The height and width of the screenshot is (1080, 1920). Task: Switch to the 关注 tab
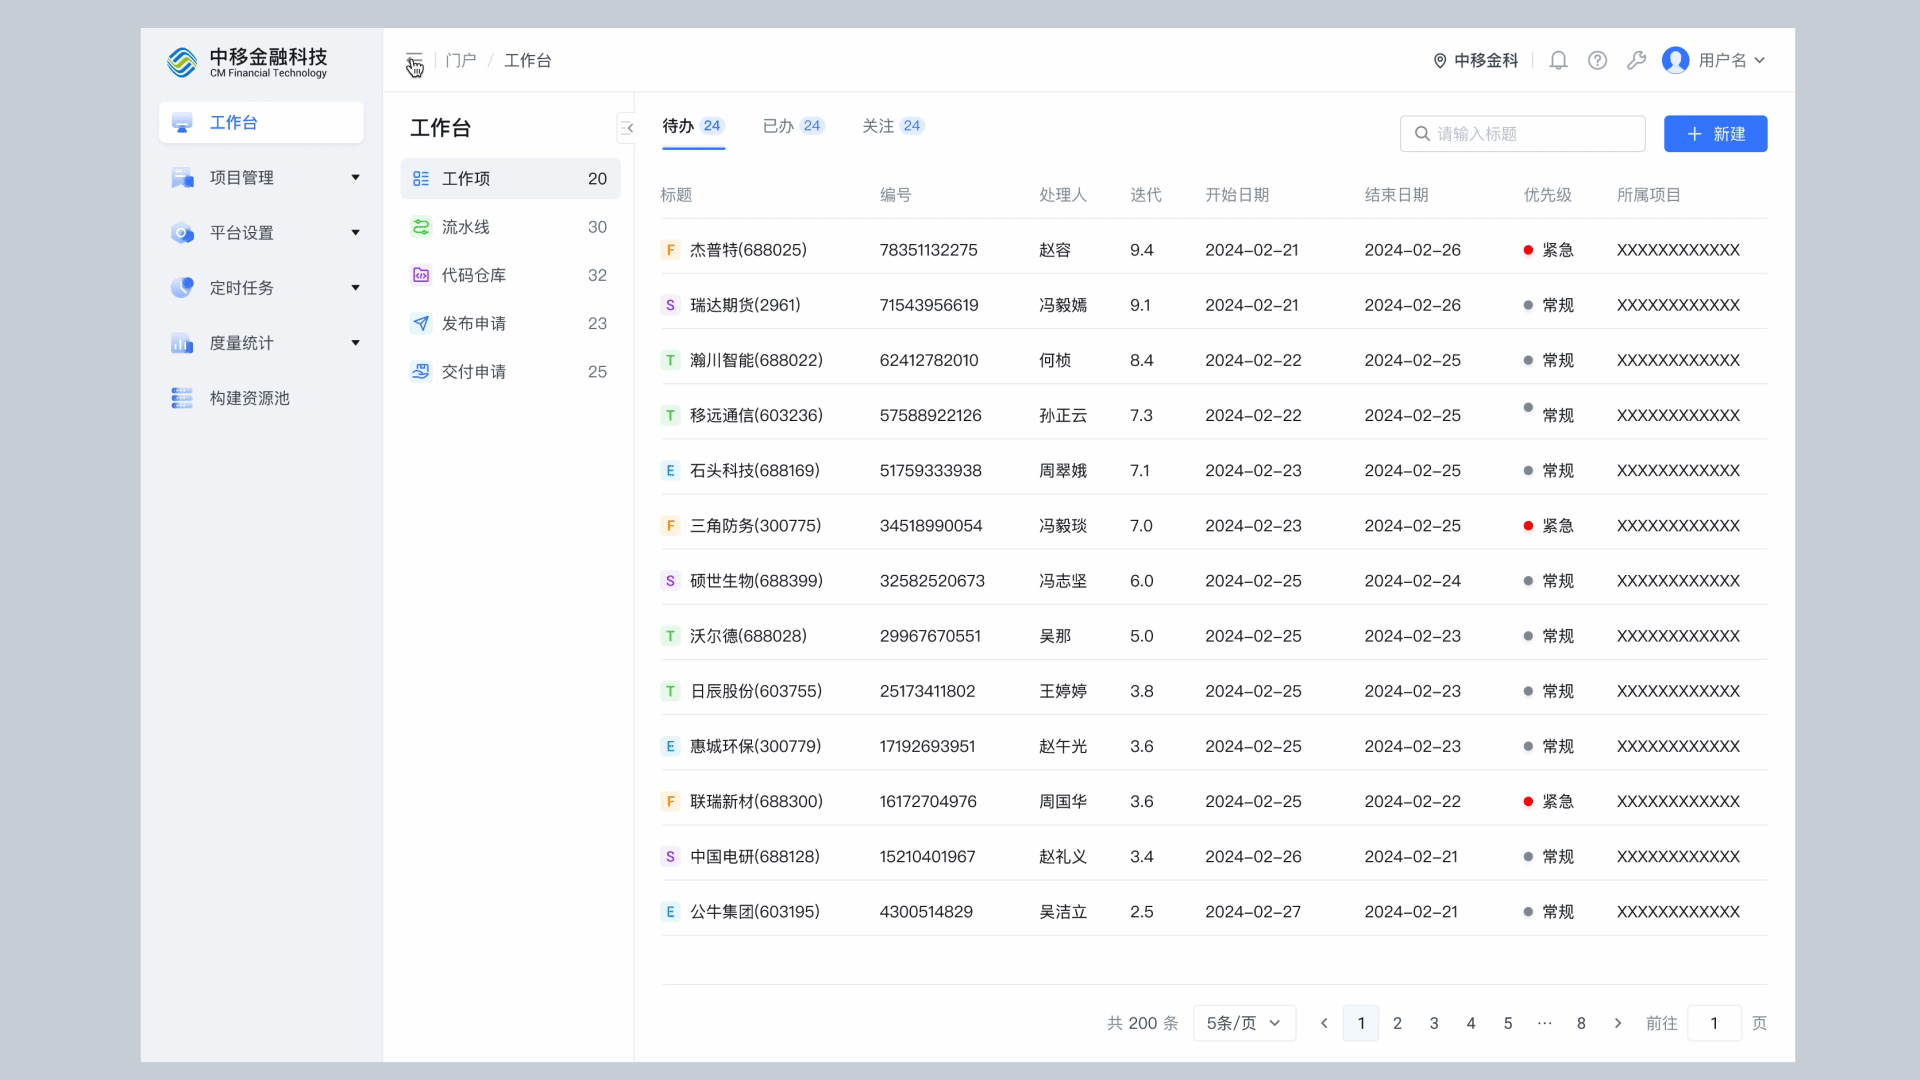click(893, 126)
